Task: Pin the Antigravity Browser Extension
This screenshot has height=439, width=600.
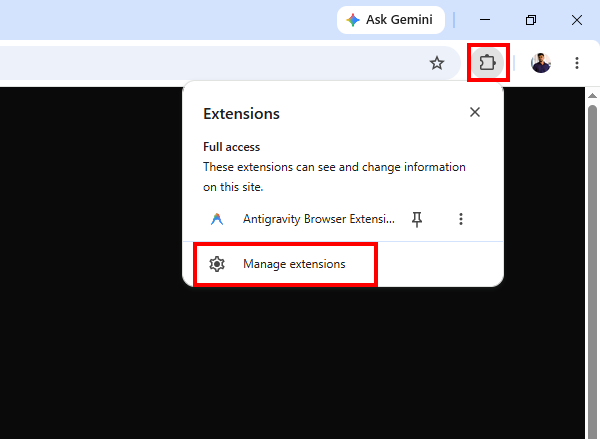Action: tap(417, 219)
